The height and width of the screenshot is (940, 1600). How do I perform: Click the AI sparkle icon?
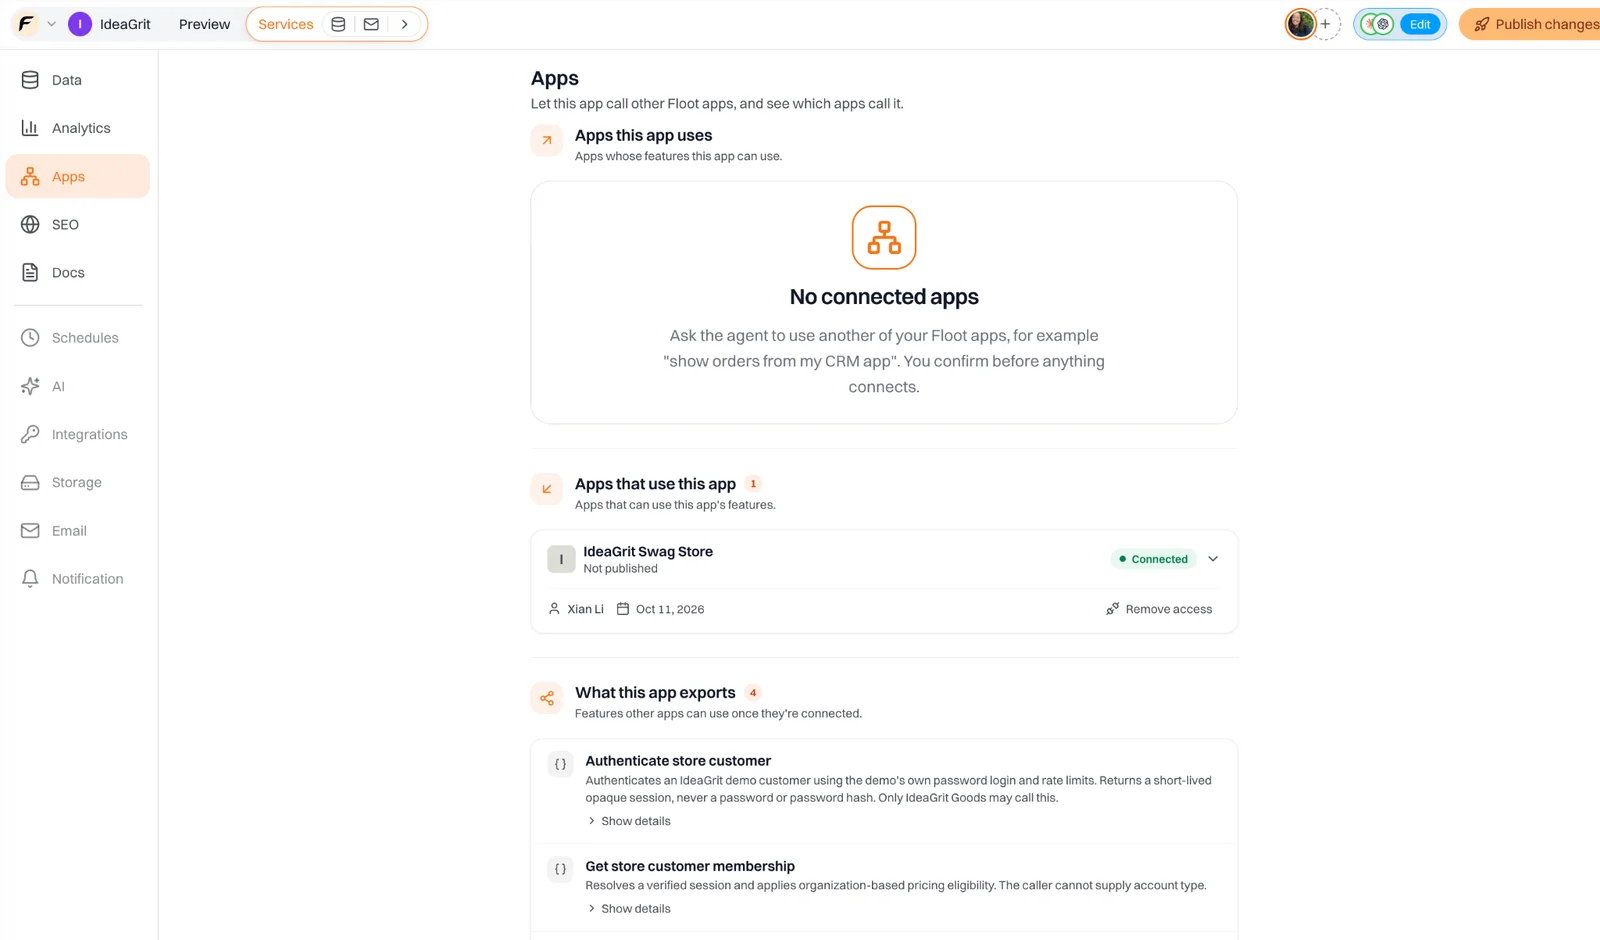click(30, 386)
